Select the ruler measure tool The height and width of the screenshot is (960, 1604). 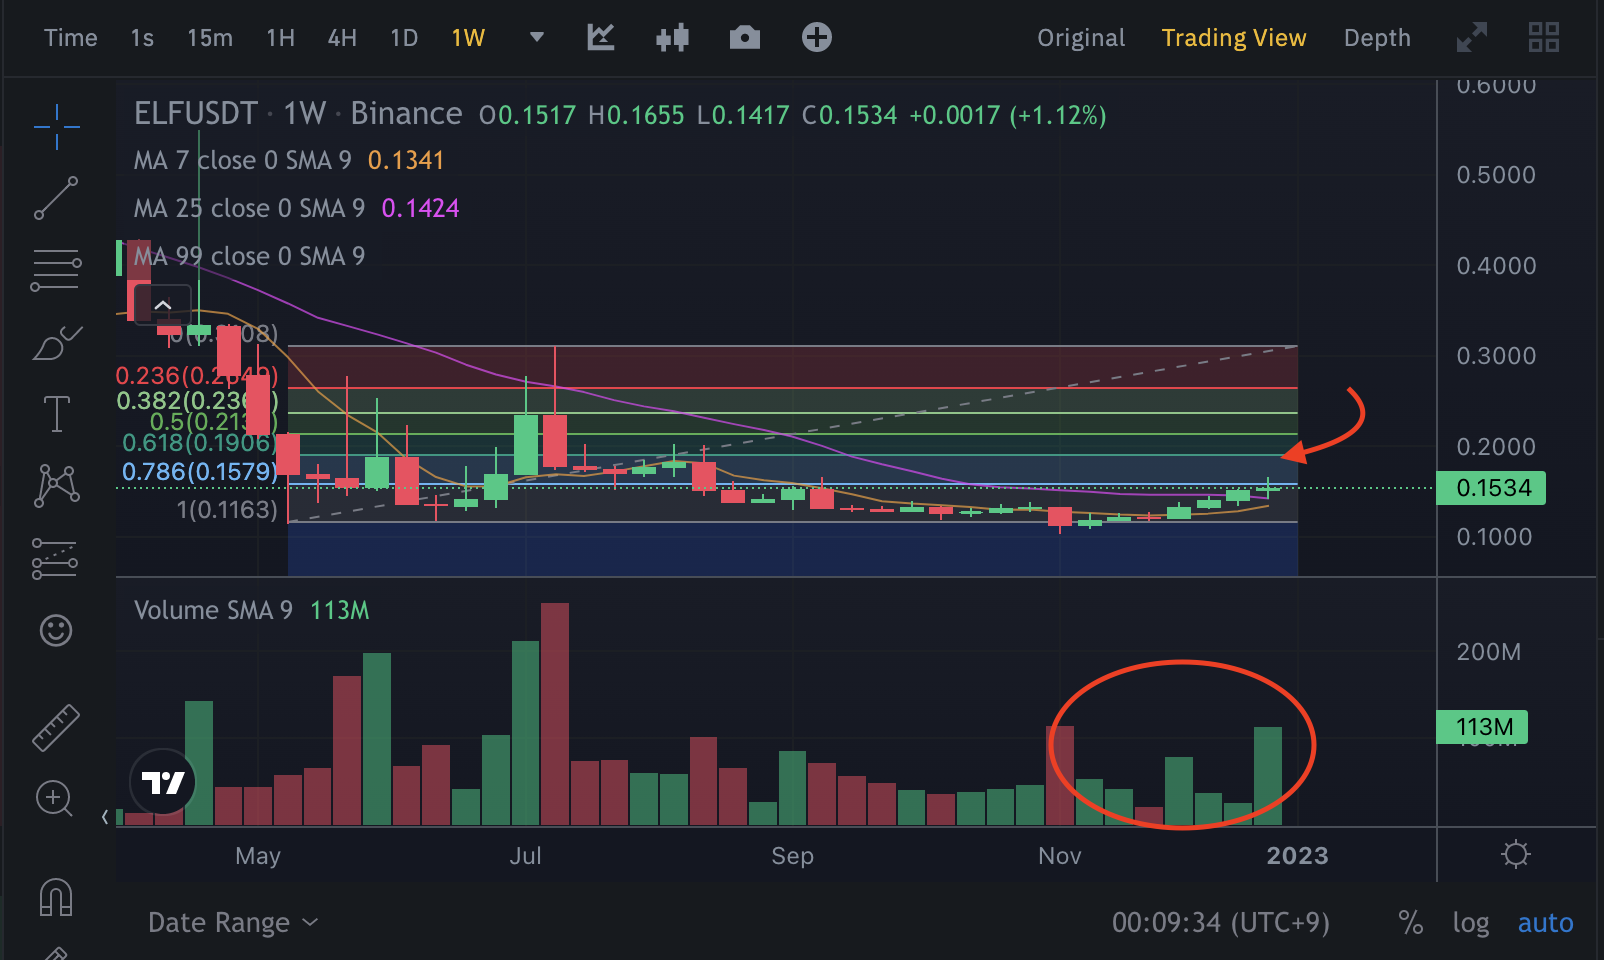coord(56,727)
